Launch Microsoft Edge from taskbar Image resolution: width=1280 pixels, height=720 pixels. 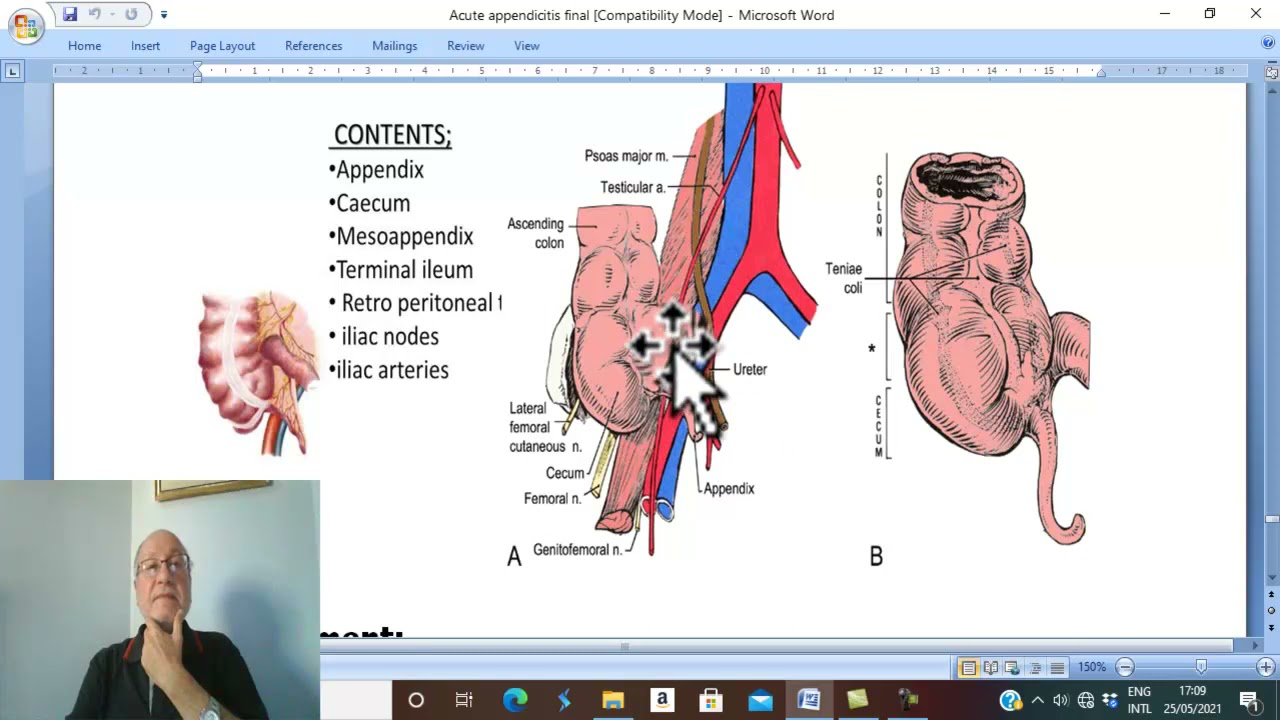[515, 700]
